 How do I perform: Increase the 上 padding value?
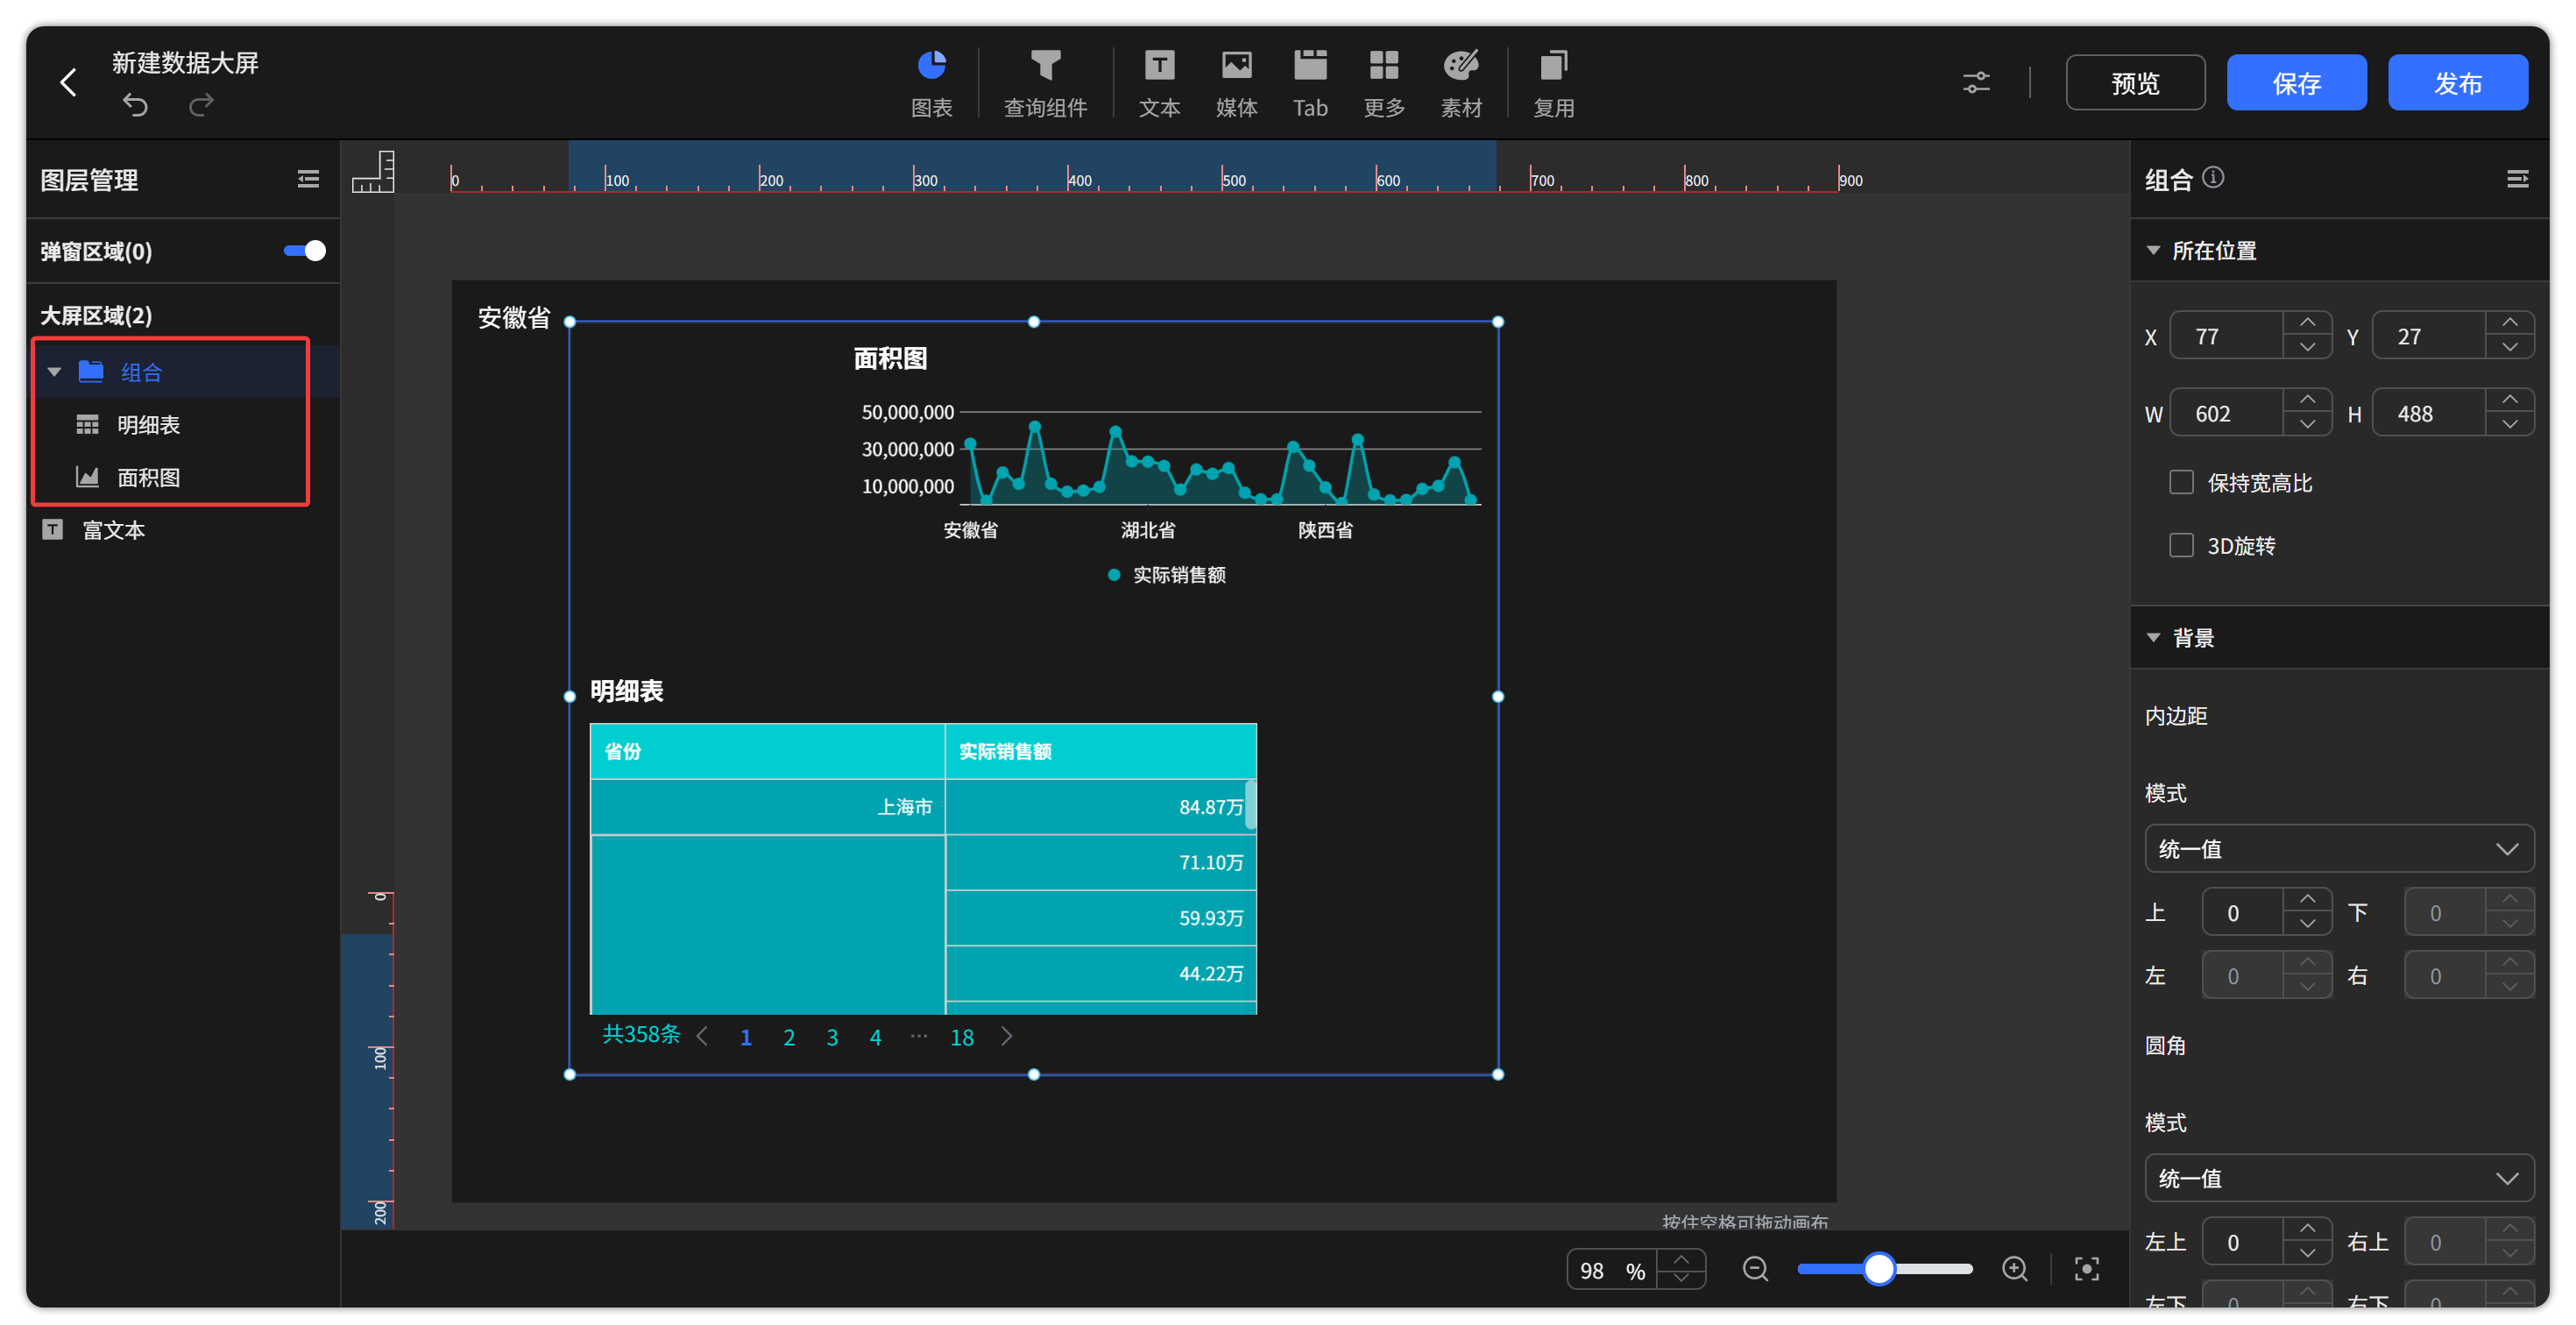(2307, 901)
